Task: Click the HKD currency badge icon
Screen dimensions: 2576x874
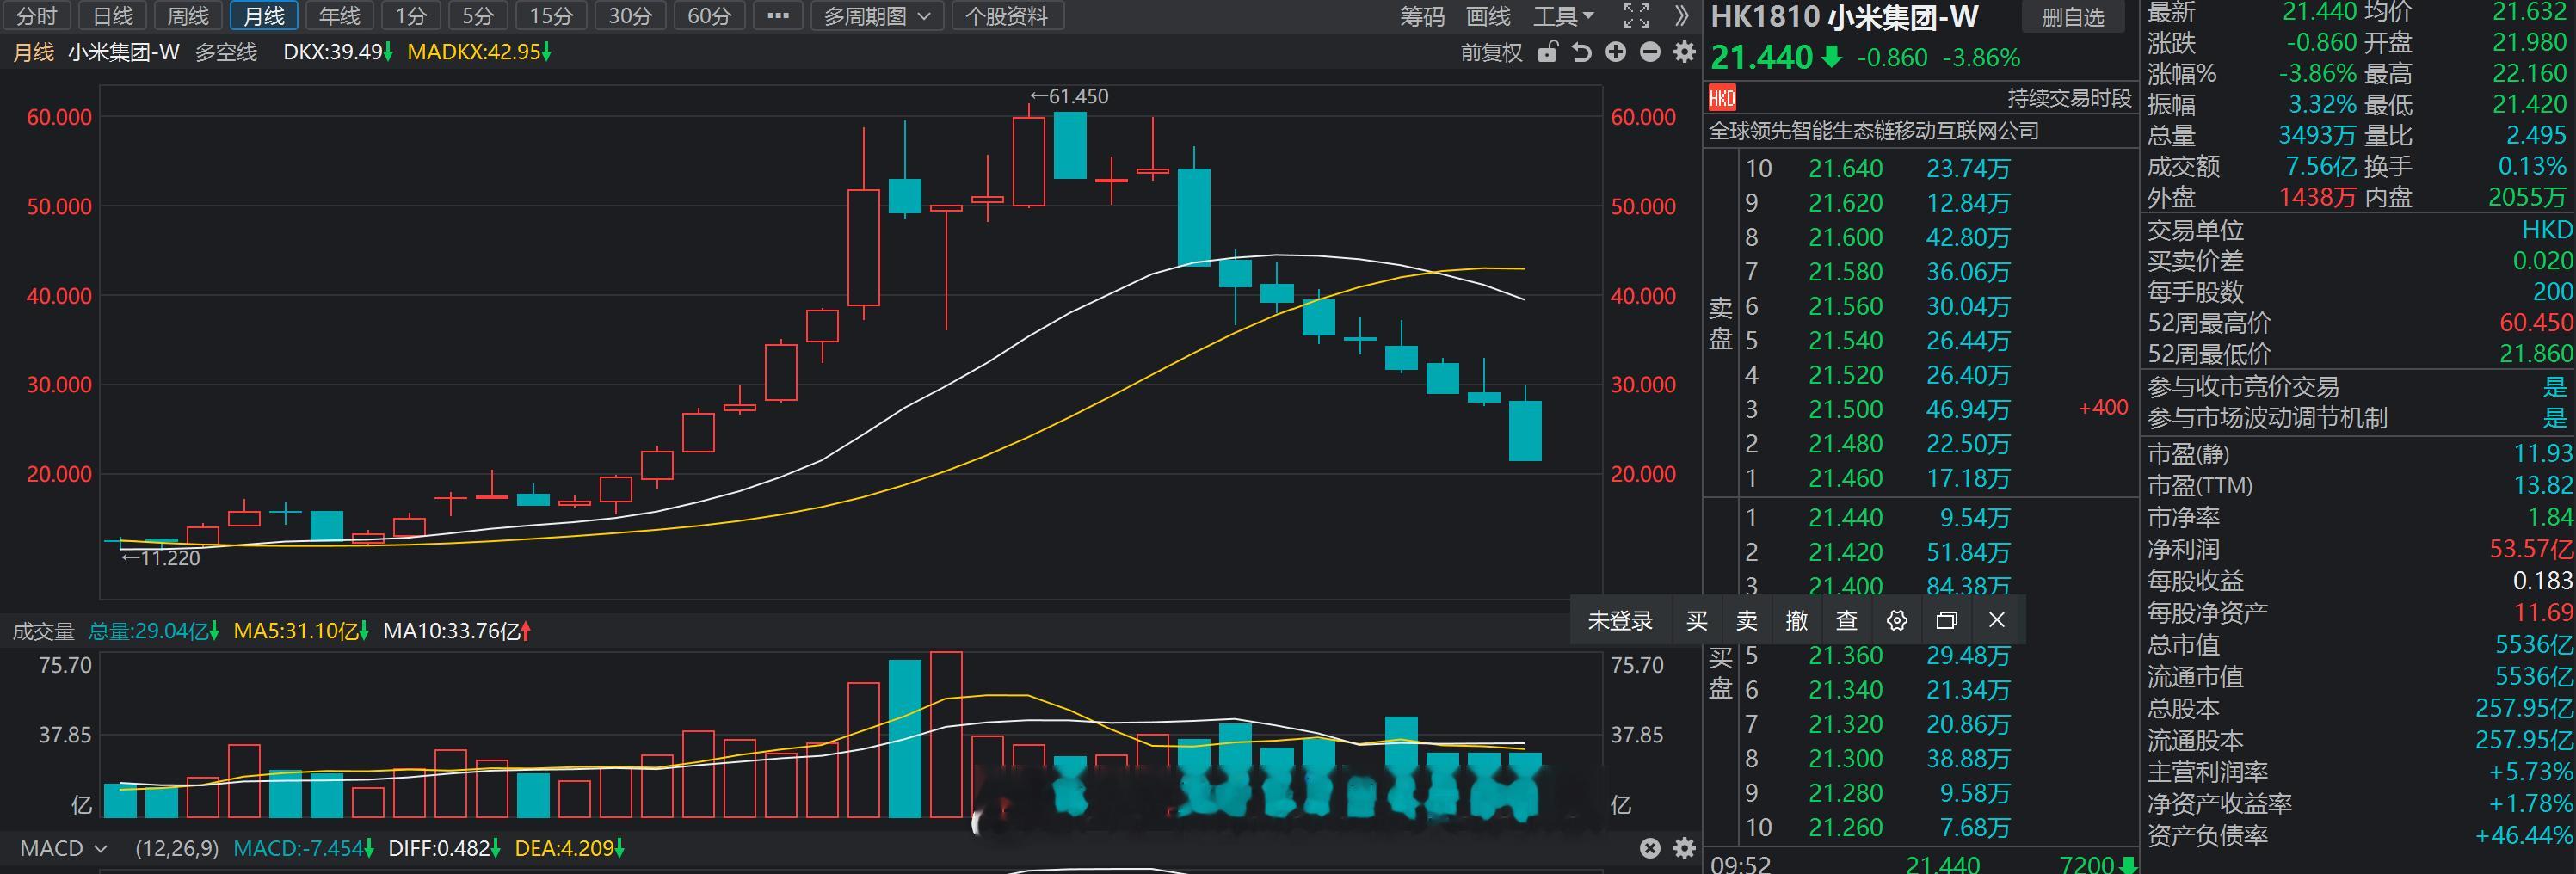Action: [x=1722, y=98]
